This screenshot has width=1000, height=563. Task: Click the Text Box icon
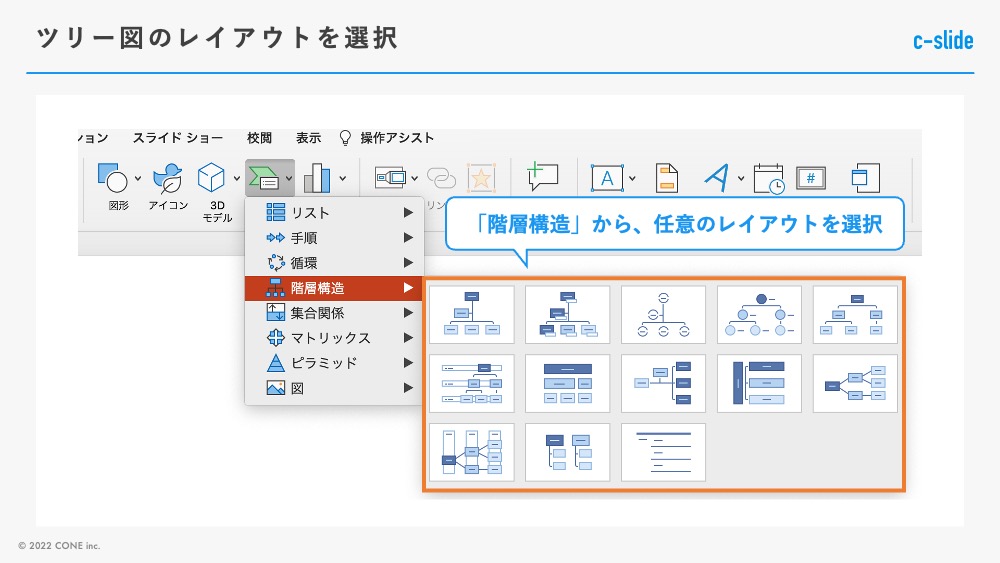point(607,178)
